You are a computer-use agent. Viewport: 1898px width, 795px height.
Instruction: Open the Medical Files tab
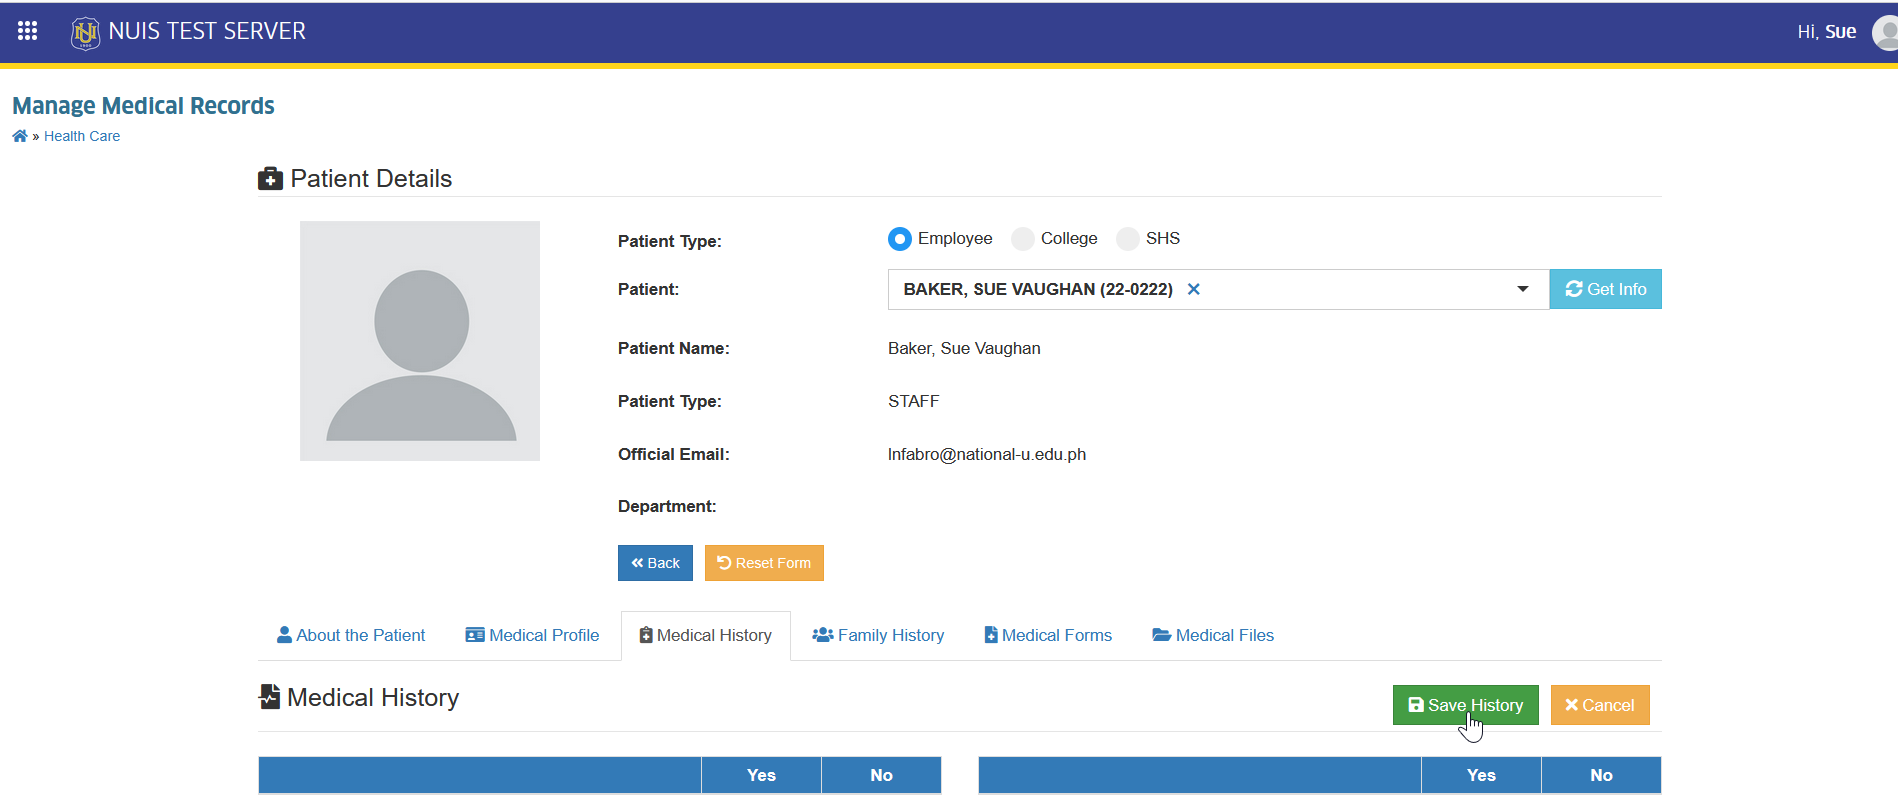(x=1213, y=635)
